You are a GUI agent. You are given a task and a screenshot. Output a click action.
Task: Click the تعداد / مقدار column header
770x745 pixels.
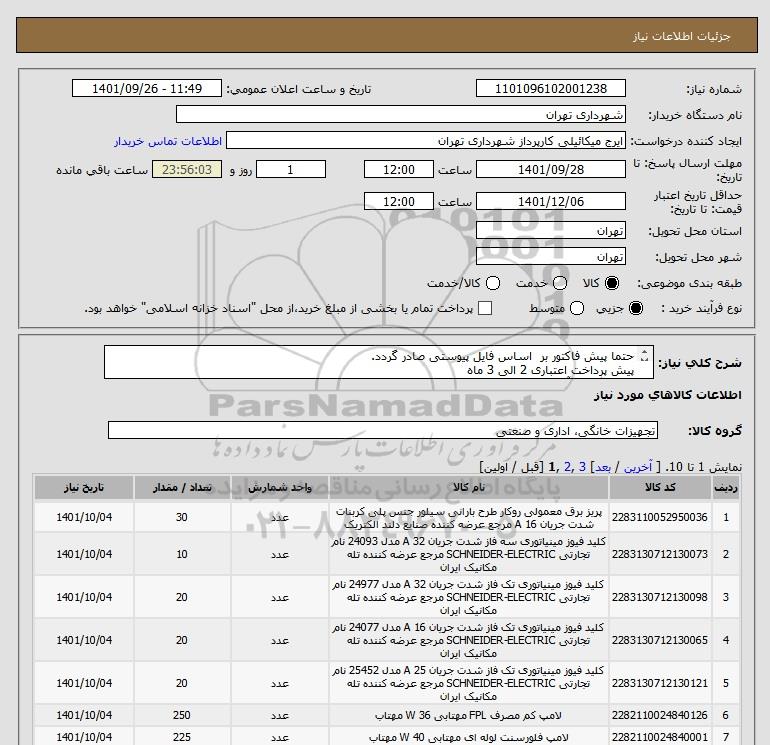click(x=182, y=488)
